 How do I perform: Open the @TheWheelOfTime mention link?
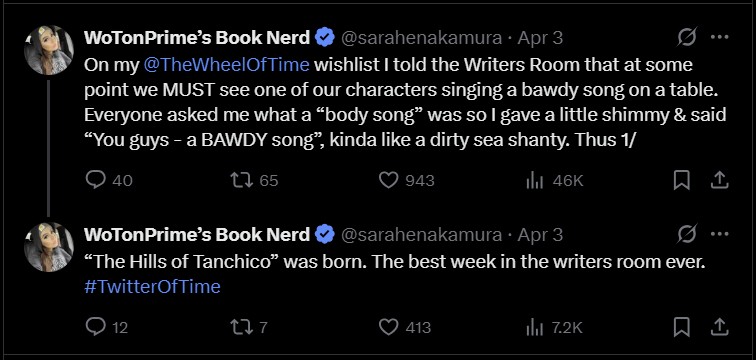click(x=226, y=65)
